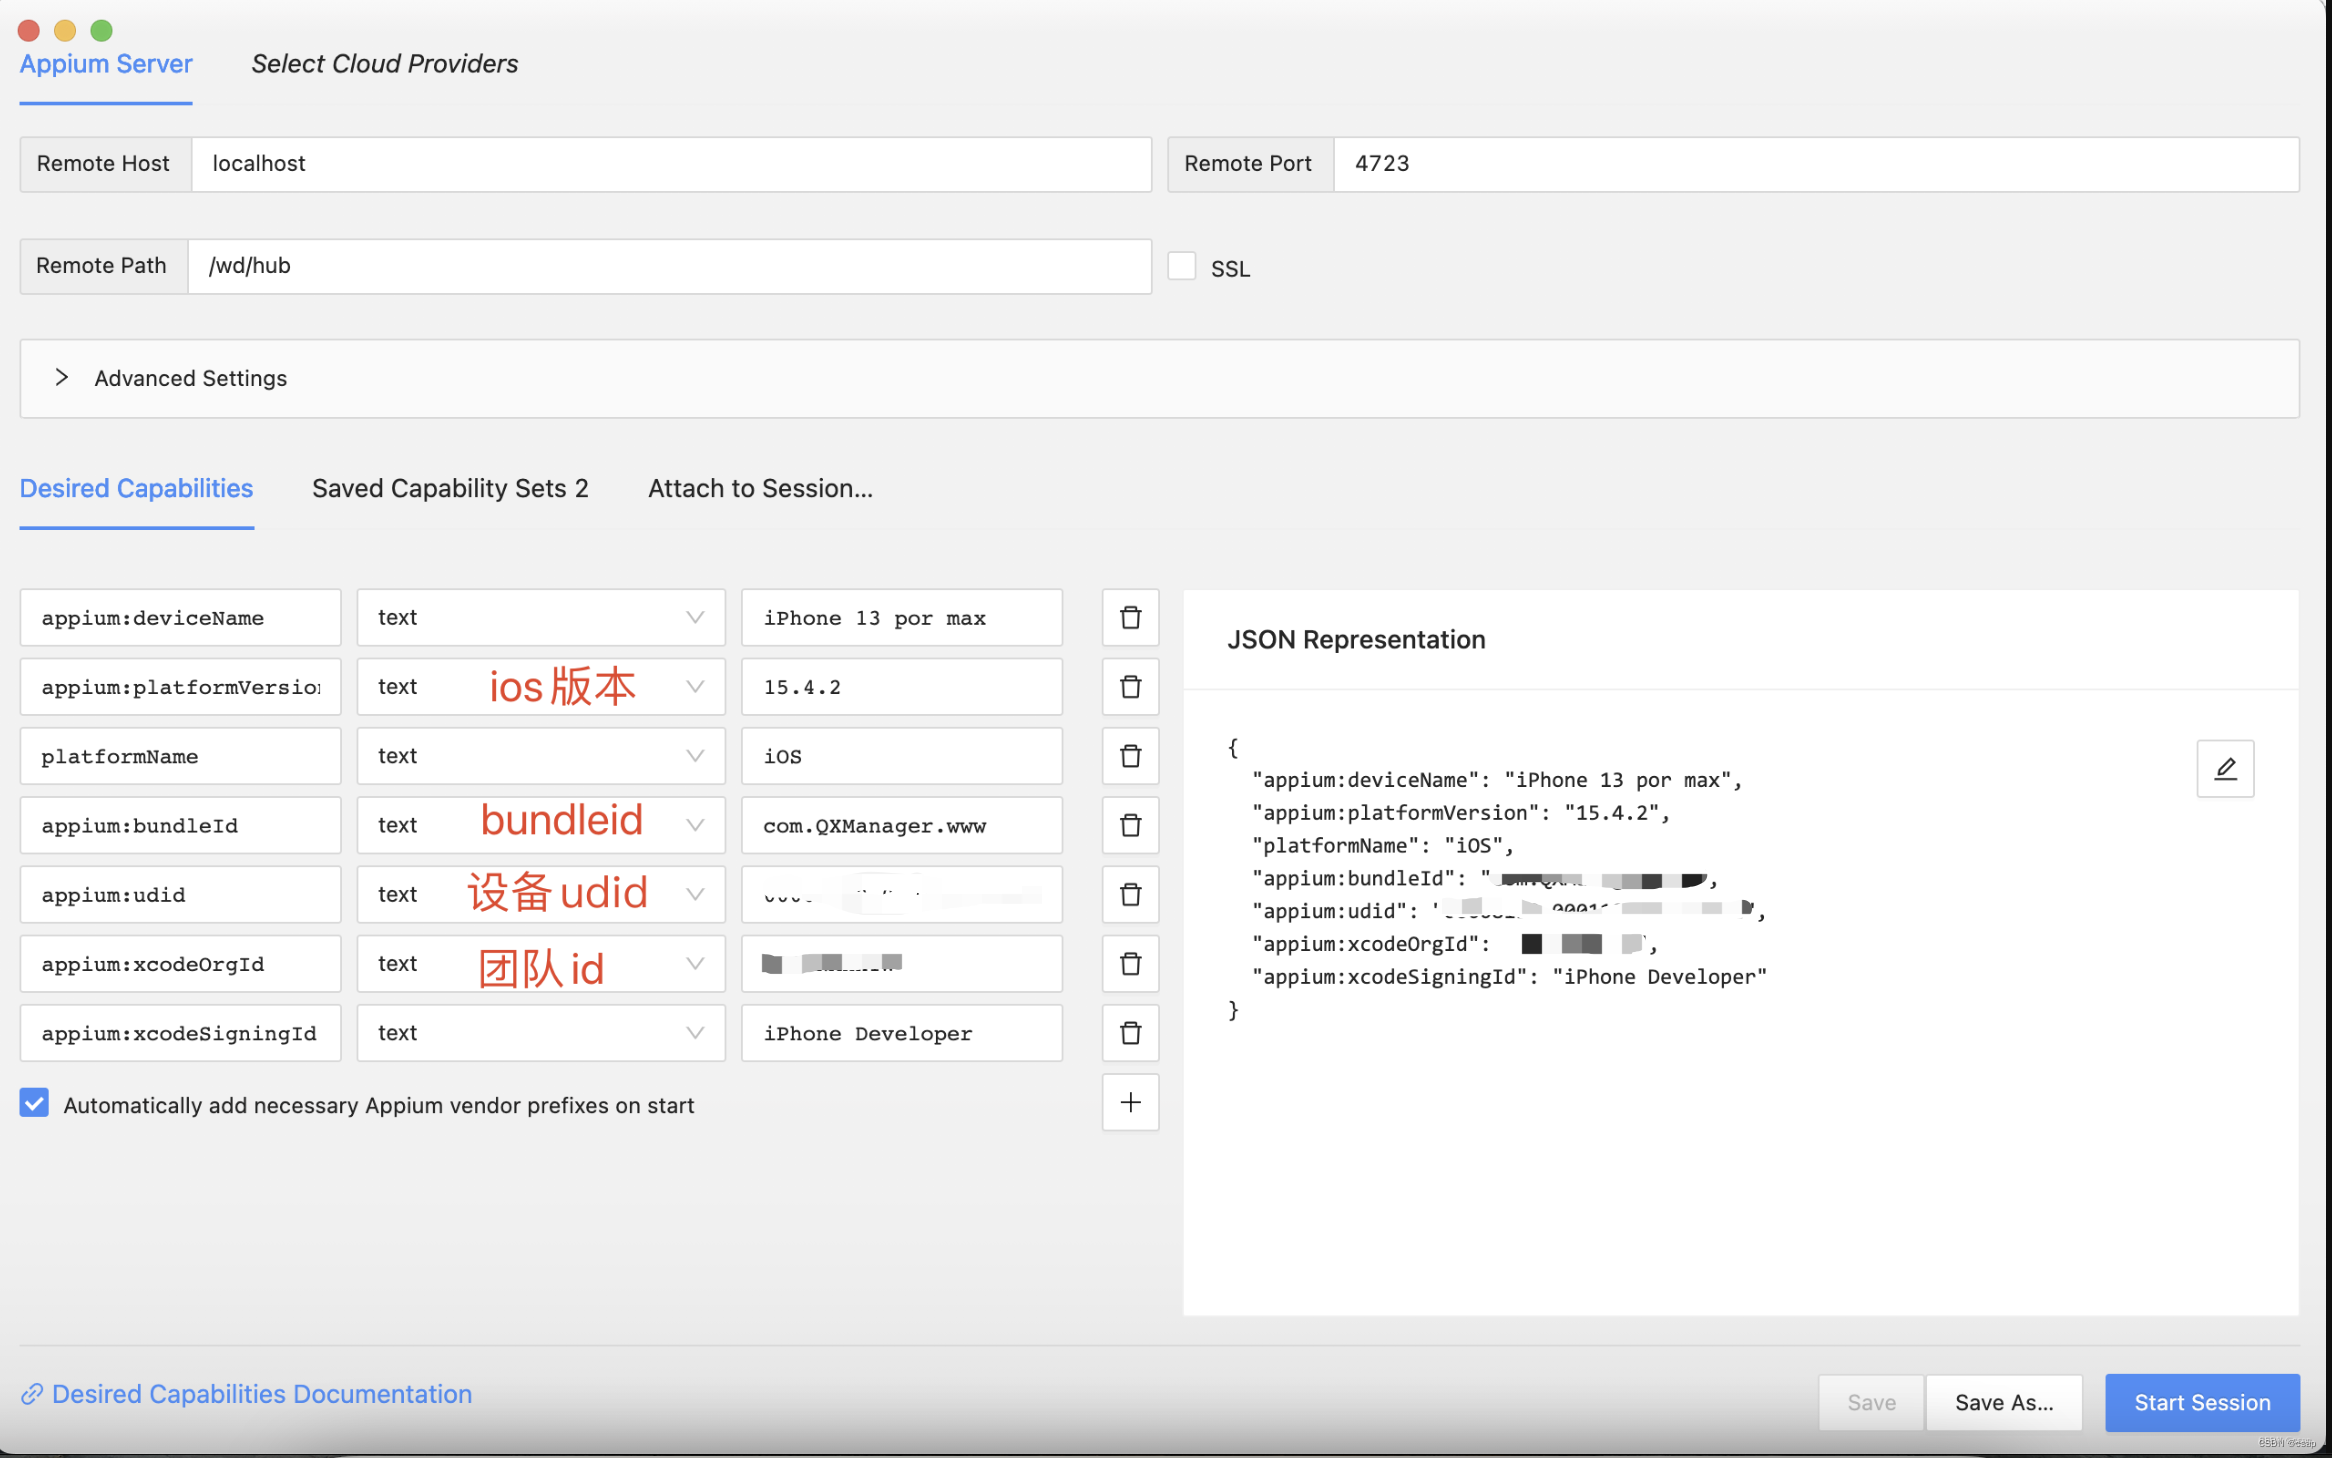Add a new capability with plus icon

click(1130, 1102)
